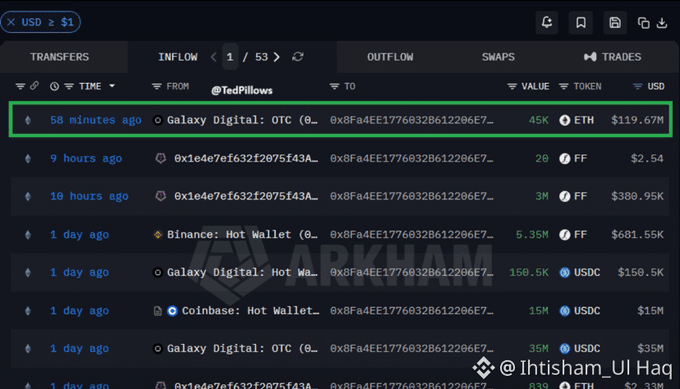The width and height of the screenshot is (680, 389).
Task: Open the OUTFLOW tab
Action: 390,57
